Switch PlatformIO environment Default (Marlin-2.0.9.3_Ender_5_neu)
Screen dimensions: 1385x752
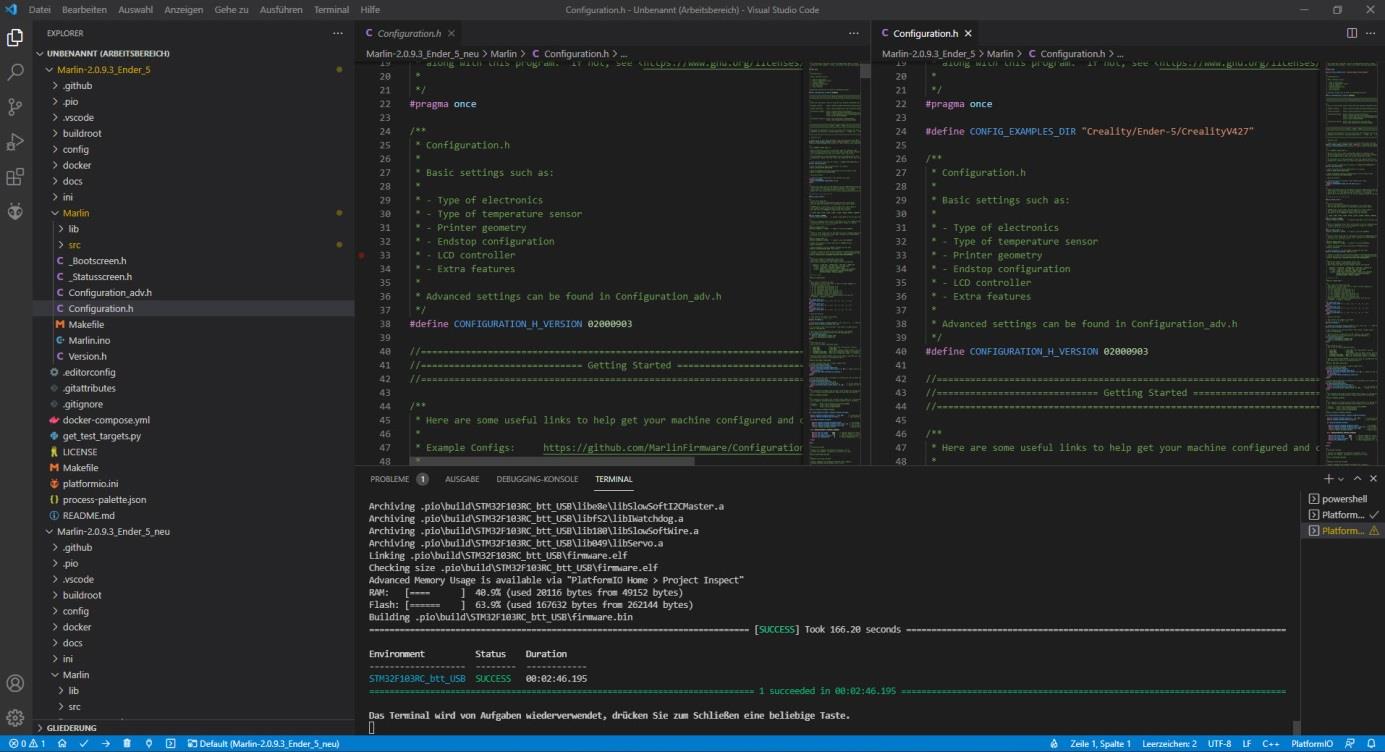pyautogui.click(x=265, y=744)
